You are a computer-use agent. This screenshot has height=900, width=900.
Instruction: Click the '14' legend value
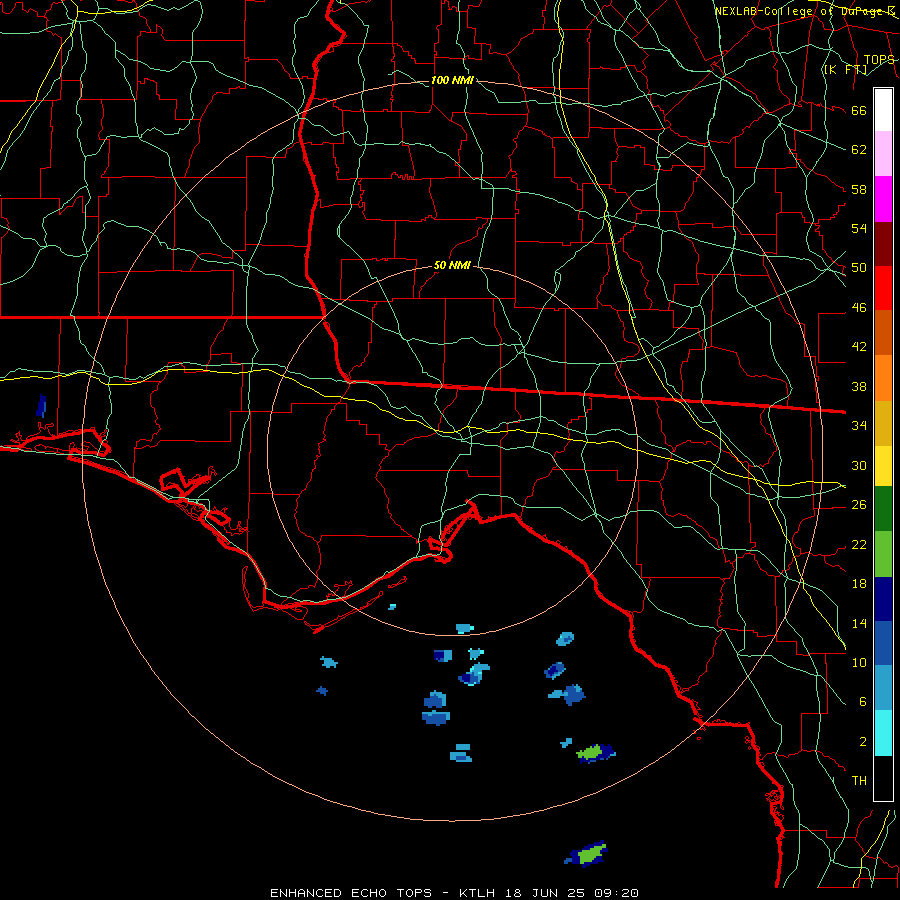(859, 623)
